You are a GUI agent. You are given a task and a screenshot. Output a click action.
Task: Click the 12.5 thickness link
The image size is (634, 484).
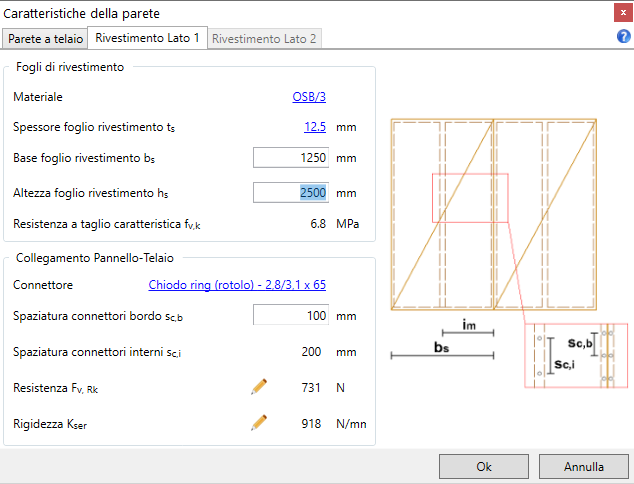pos(315,127)
